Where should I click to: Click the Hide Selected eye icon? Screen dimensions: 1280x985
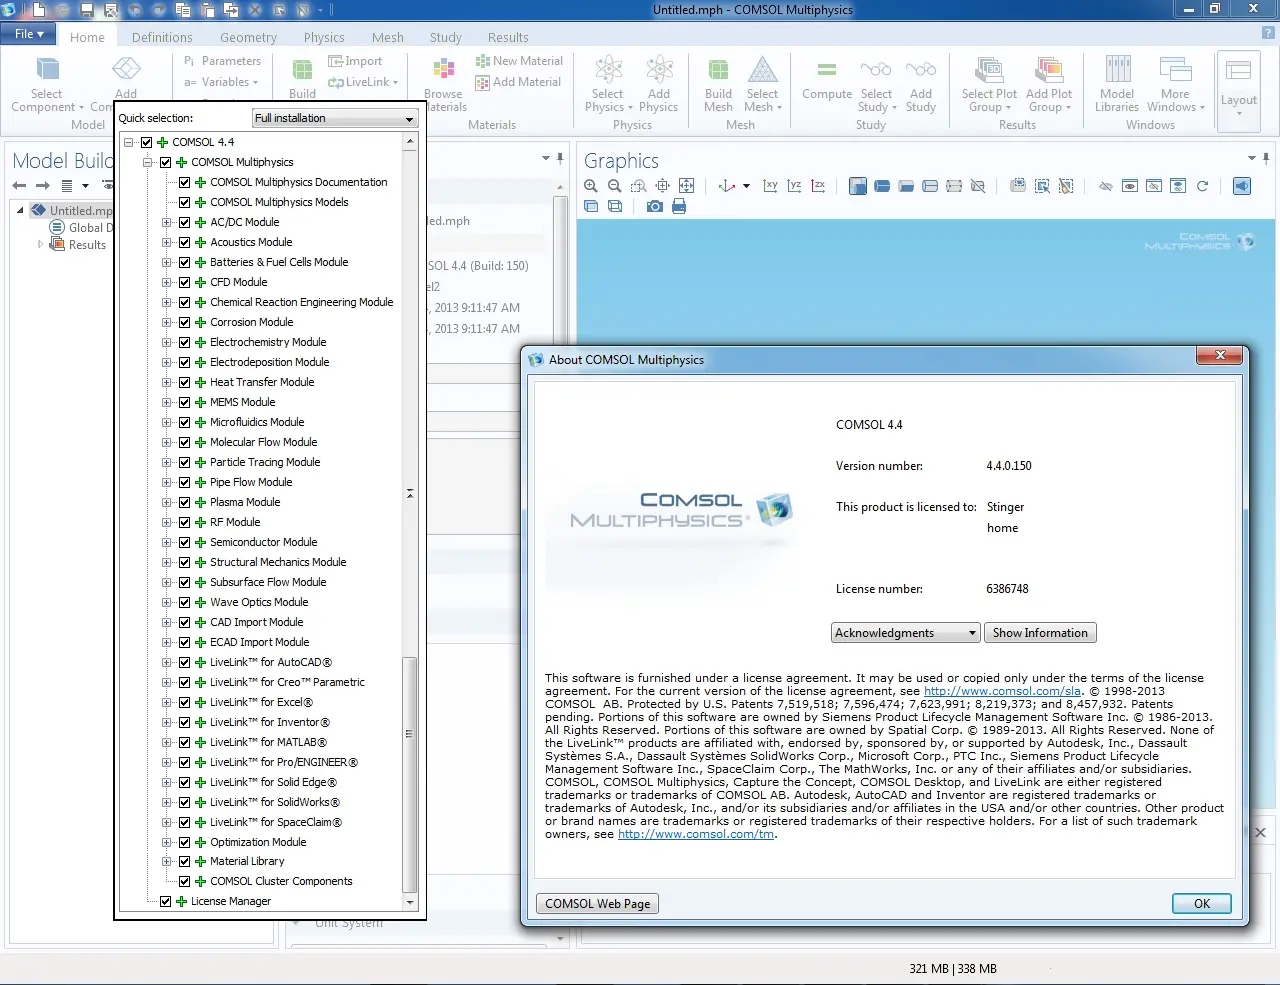coord(1106,186)
